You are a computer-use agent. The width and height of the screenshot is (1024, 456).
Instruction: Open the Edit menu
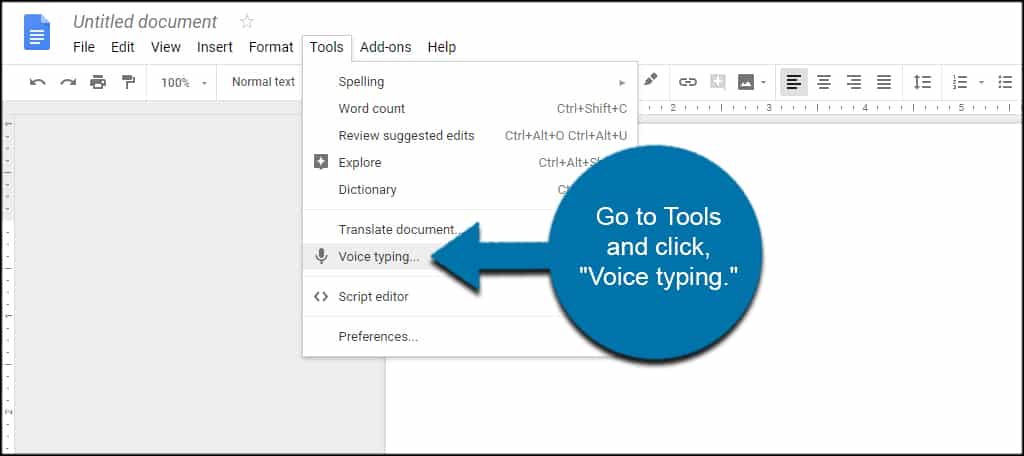(x=123, y=47)
